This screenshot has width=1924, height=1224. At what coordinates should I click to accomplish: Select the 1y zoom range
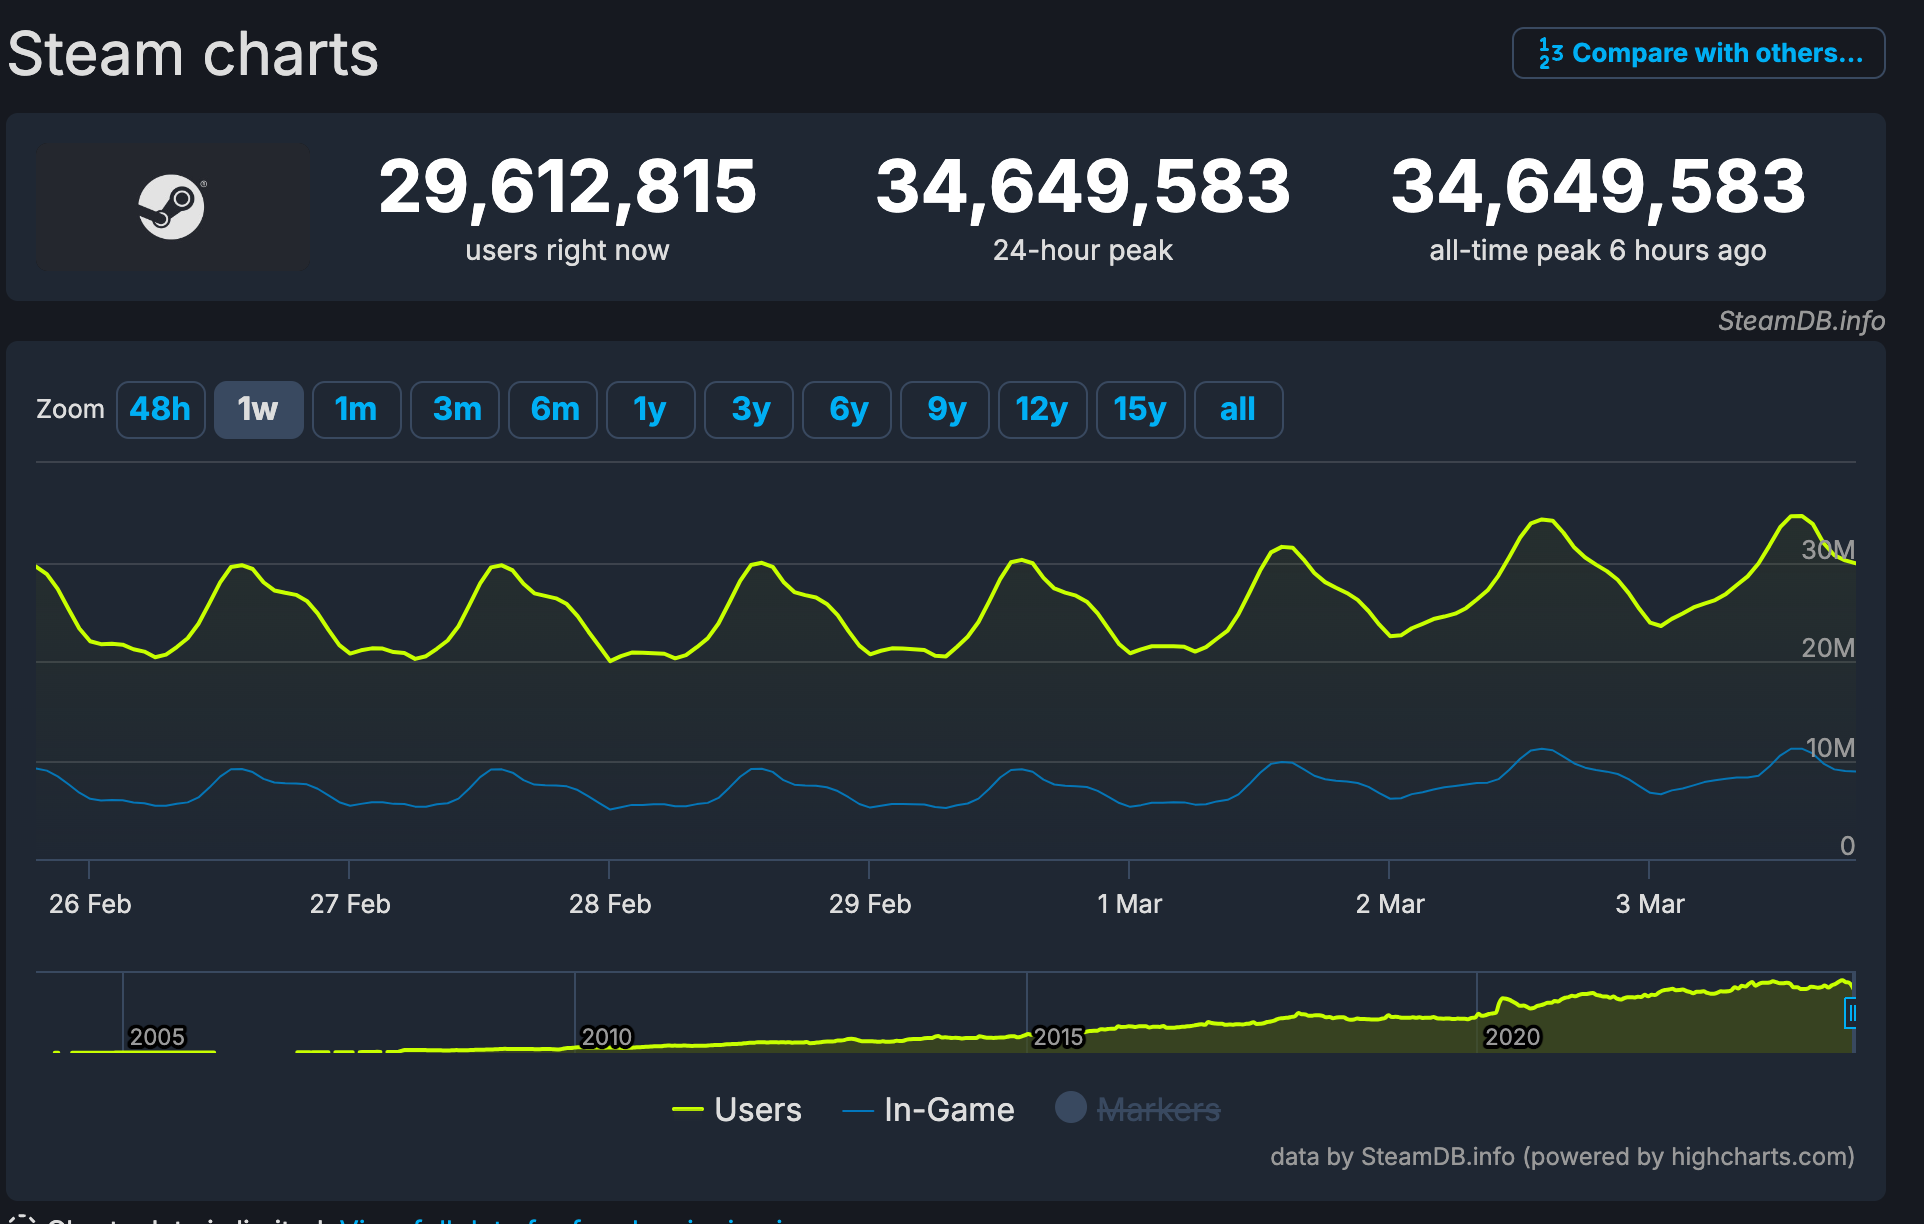650,409
